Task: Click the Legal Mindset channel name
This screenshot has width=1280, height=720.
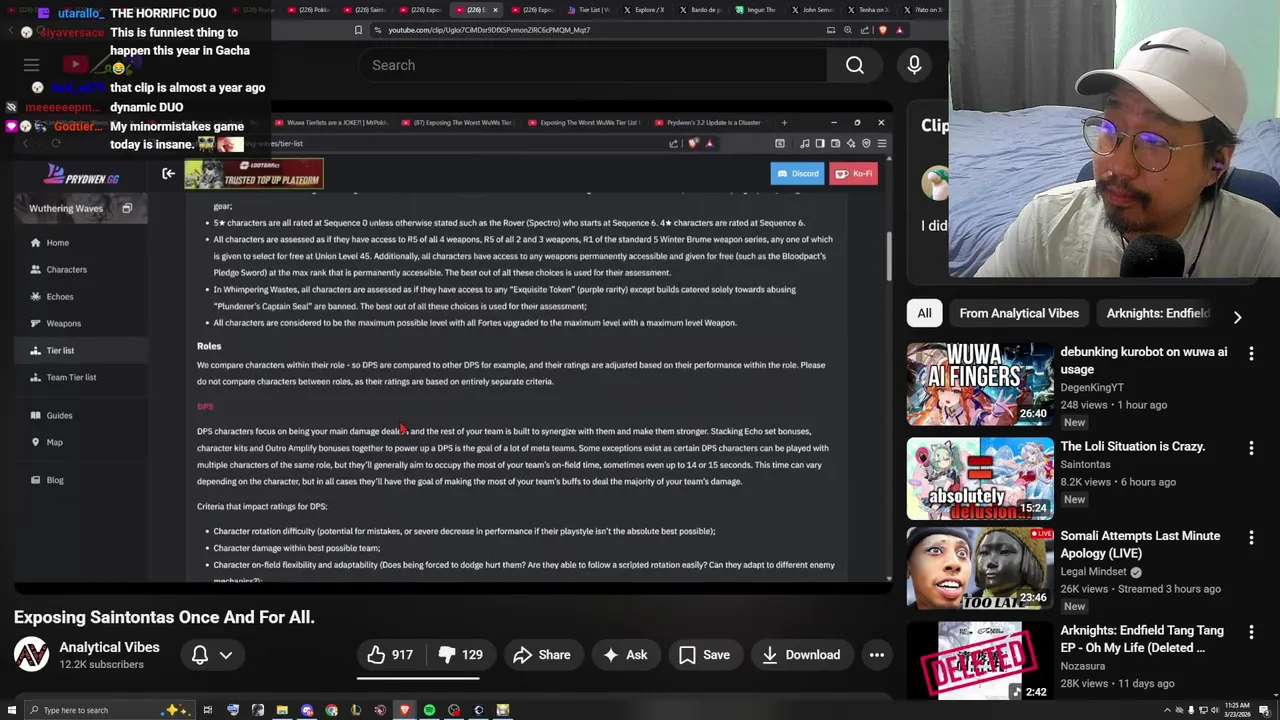Action: (x=1093, y=572)
